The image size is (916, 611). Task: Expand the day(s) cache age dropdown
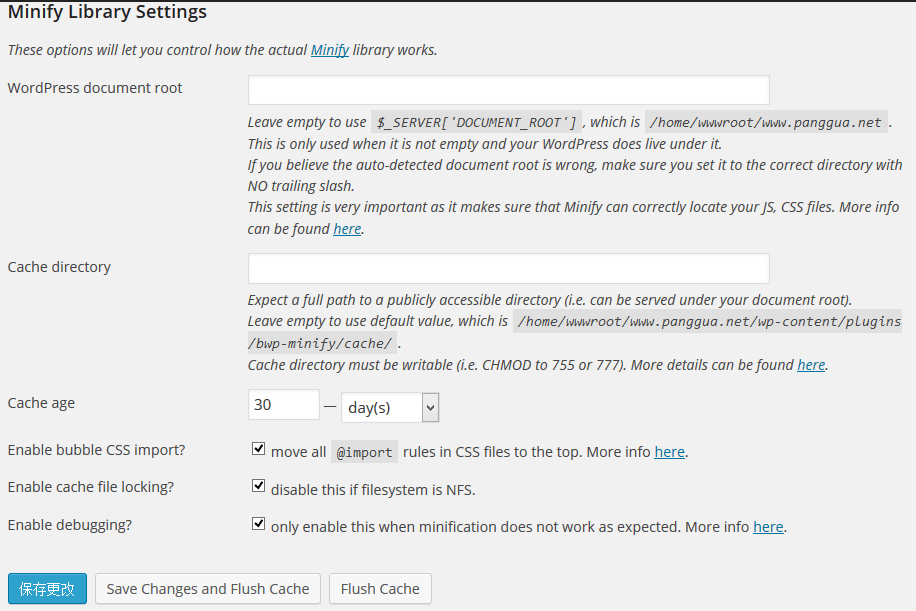[390, 407]
